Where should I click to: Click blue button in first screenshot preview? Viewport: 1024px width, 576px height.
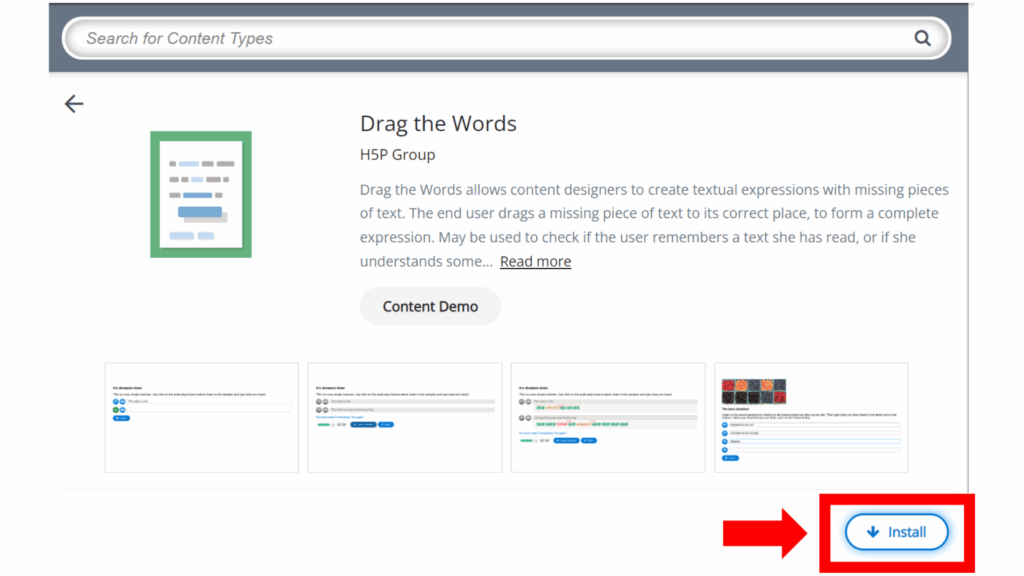[x=122, y=418]
